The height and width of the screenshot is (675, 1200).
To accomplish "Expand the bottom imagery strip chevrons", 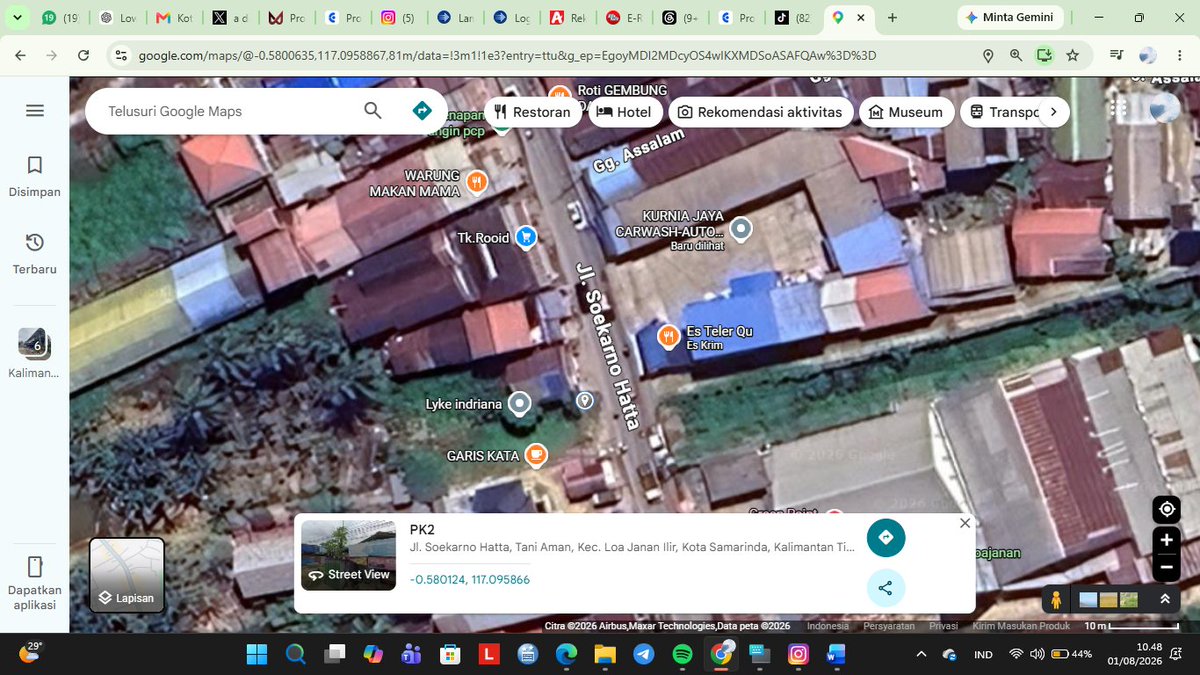I will 1165,600.
